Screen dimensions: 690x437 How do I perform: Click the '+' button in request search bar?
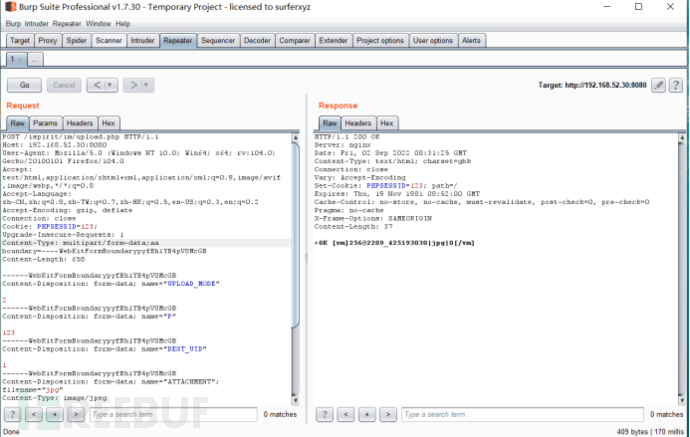pyautogui.click(x=53, y=413)
